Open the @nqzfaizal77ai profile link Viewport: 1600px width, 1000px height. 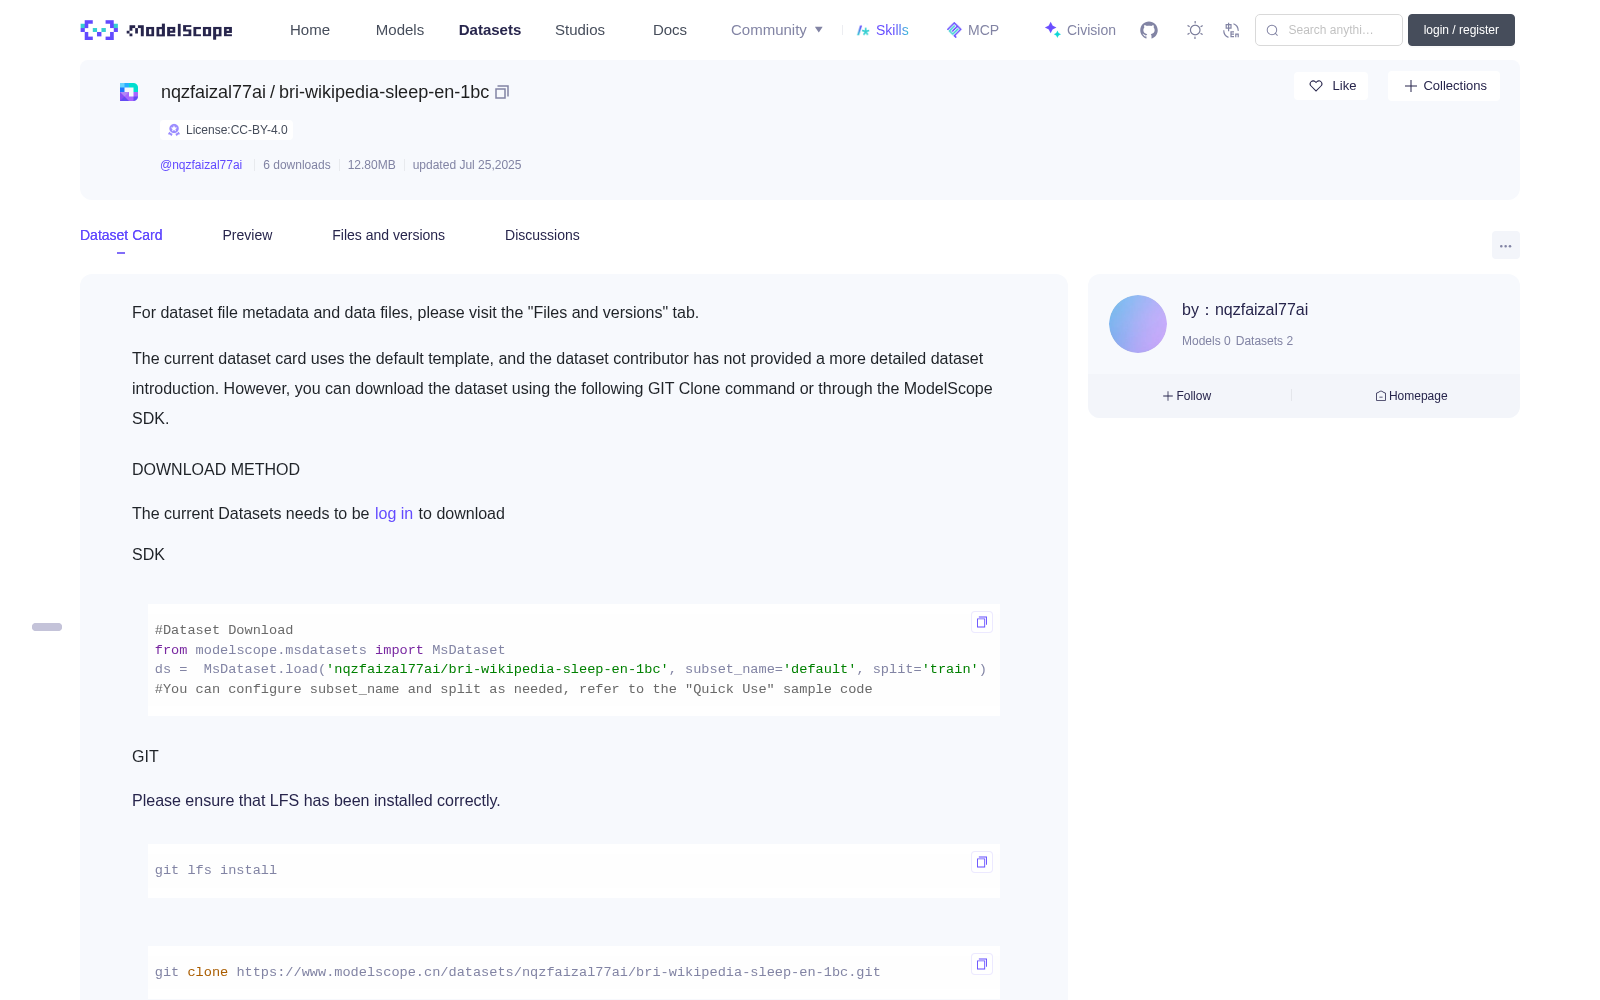point(201,165)
